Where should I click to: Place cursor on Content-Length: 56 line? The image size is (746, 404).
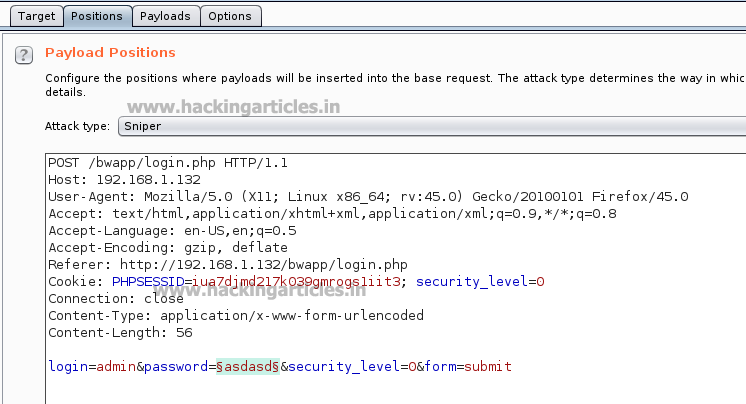120,332
